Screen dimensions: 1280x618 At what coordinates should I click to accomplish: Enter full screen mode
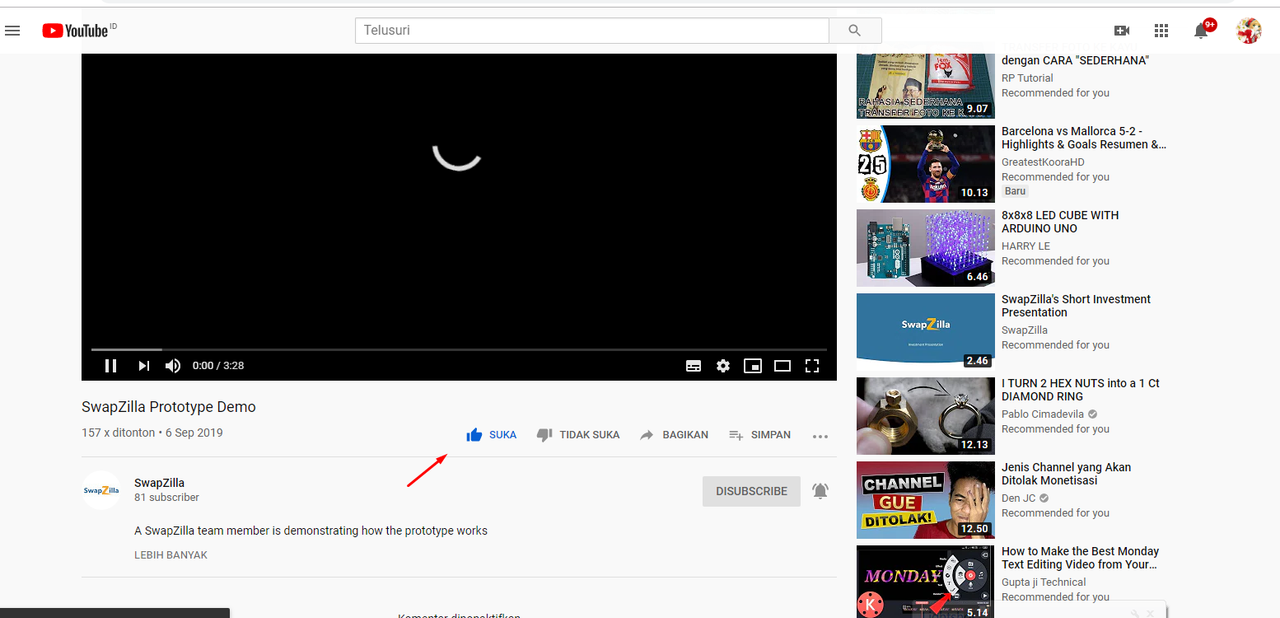coord(812,366)
